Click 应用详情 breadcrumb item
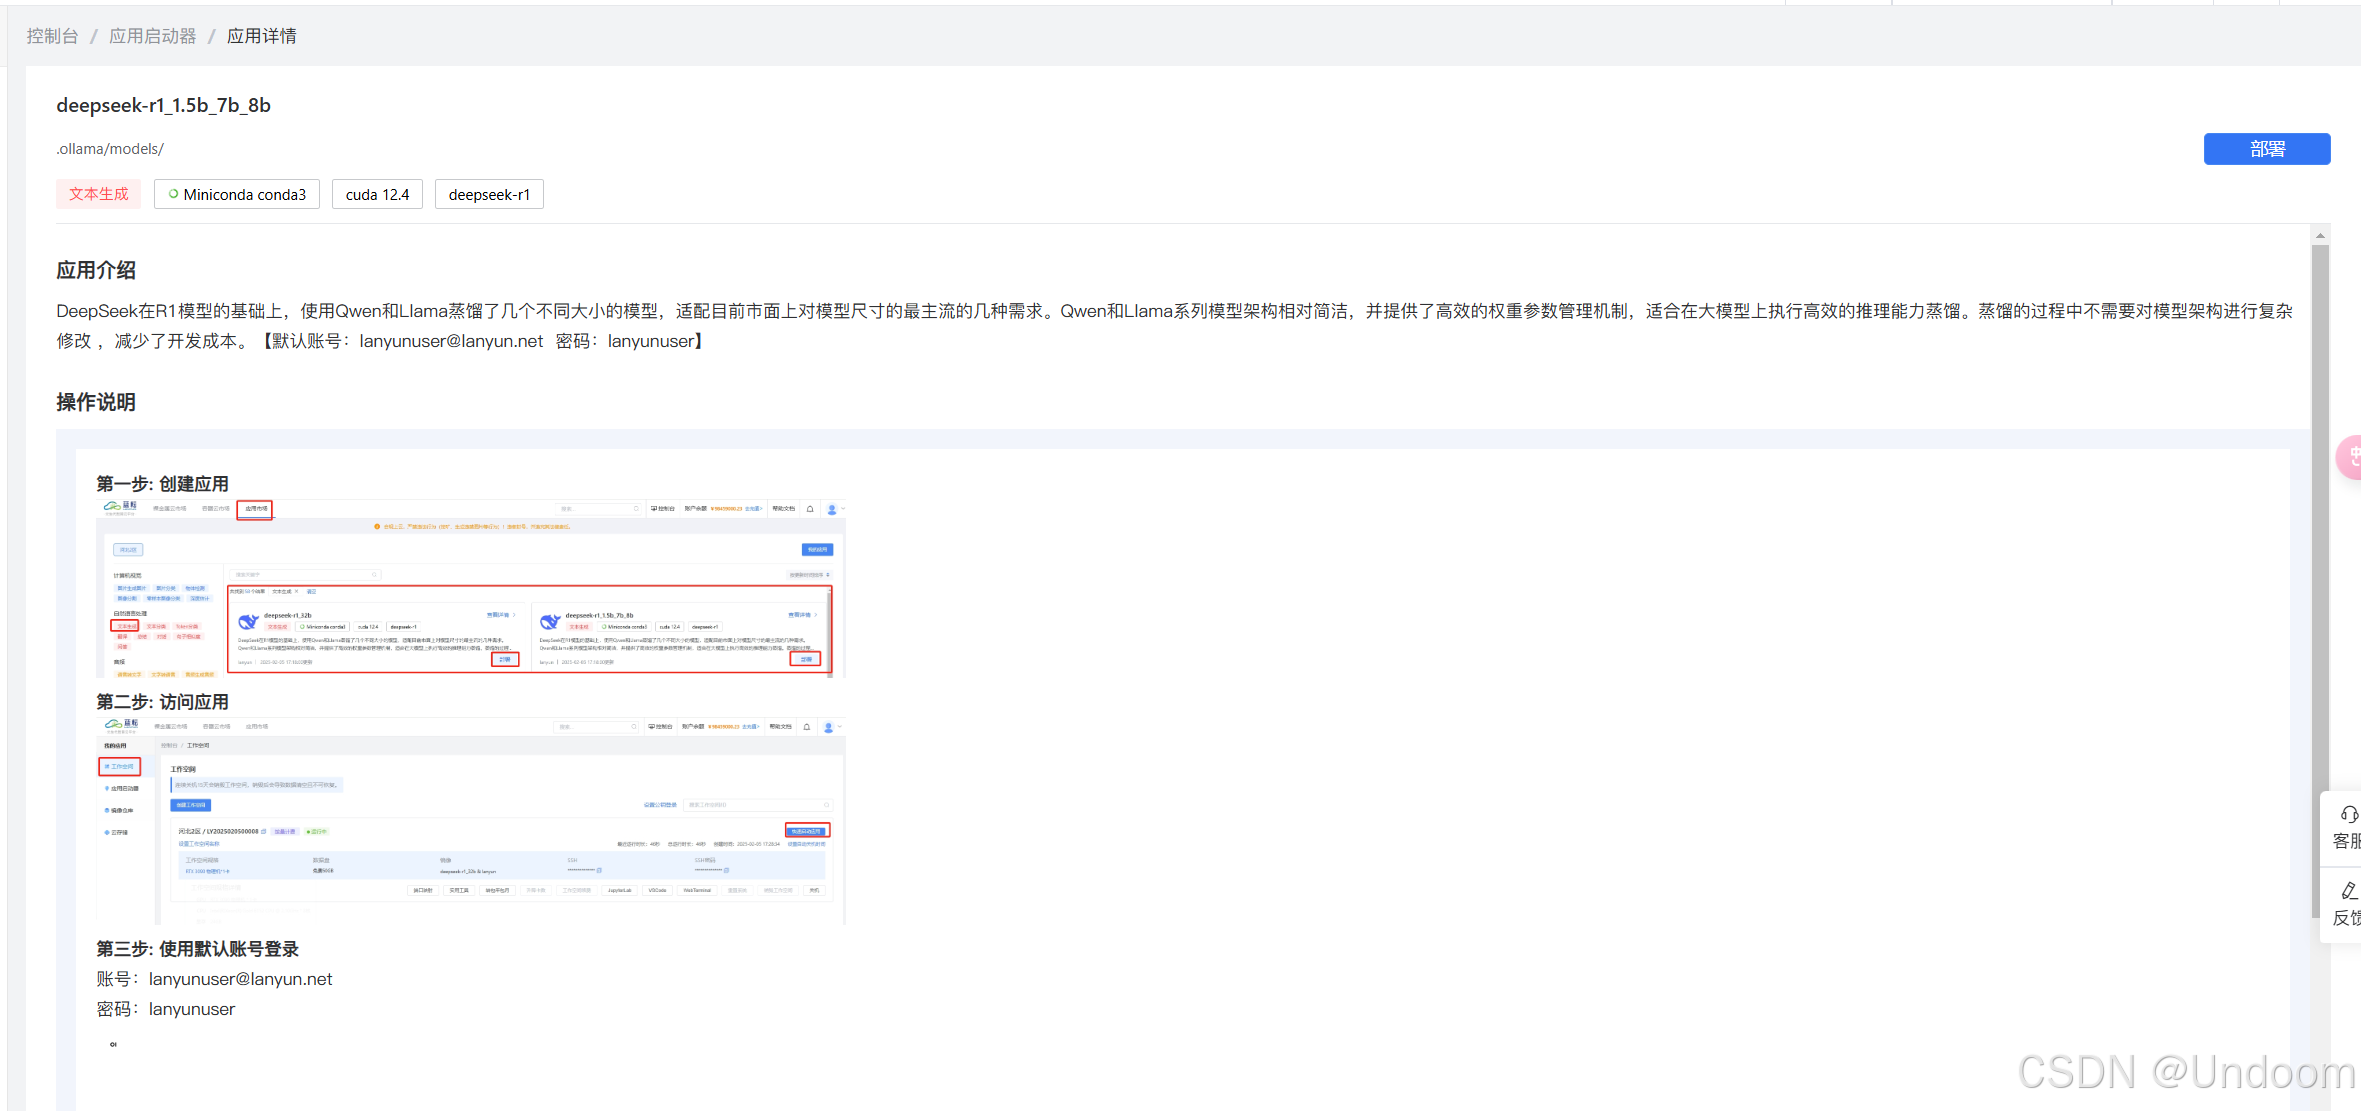 [261, 36]
